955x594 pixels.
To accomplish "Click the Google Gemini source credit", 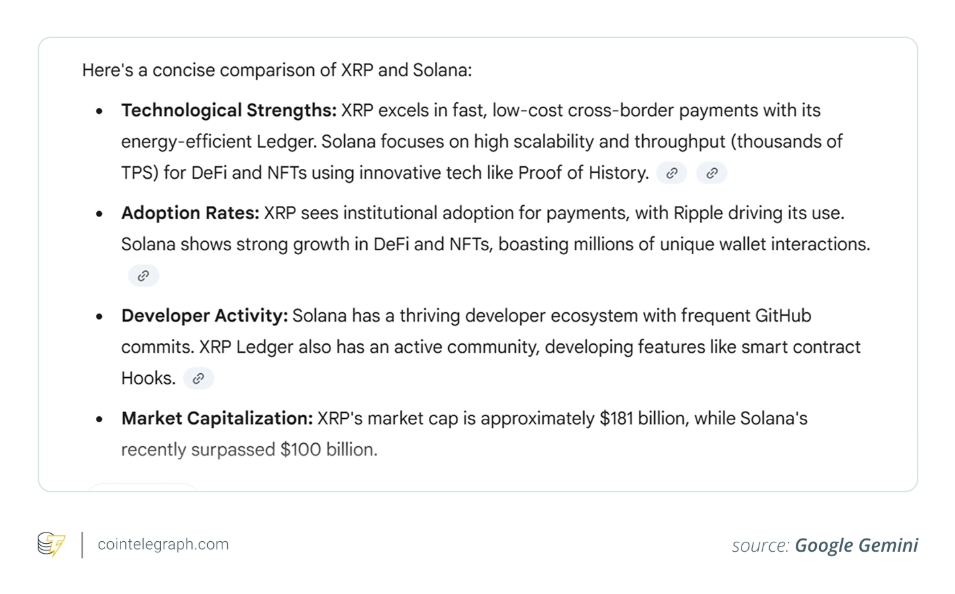I will (825, 545).
